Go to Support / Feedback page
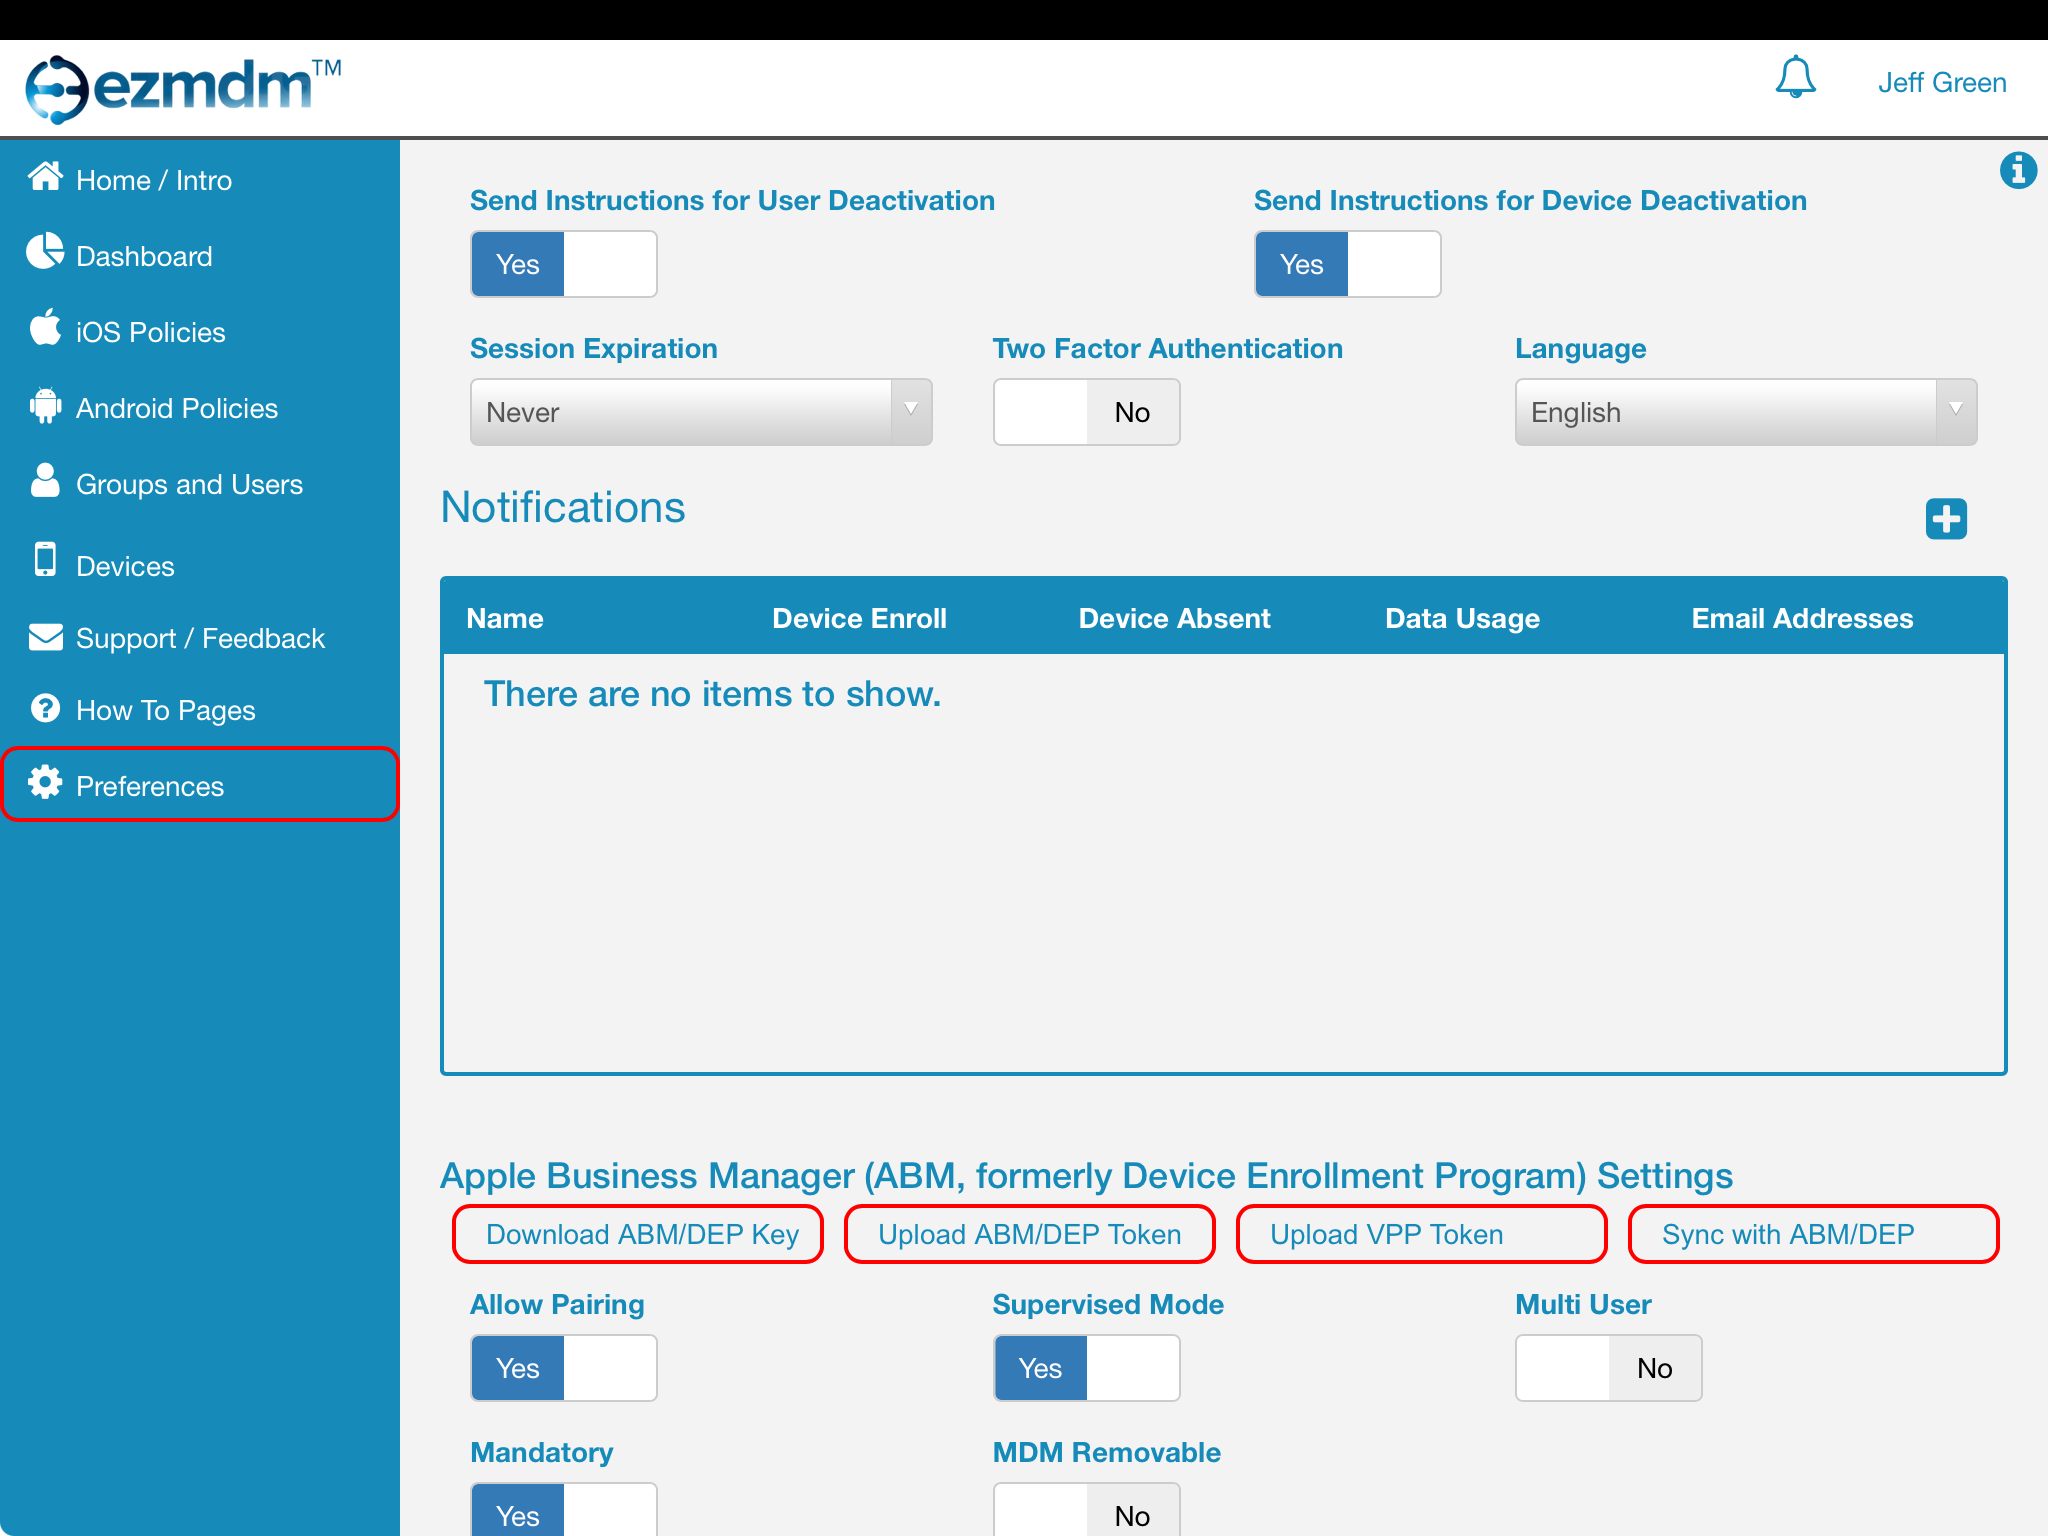This screenshot has height=1536, width=2048. [200, 639]
